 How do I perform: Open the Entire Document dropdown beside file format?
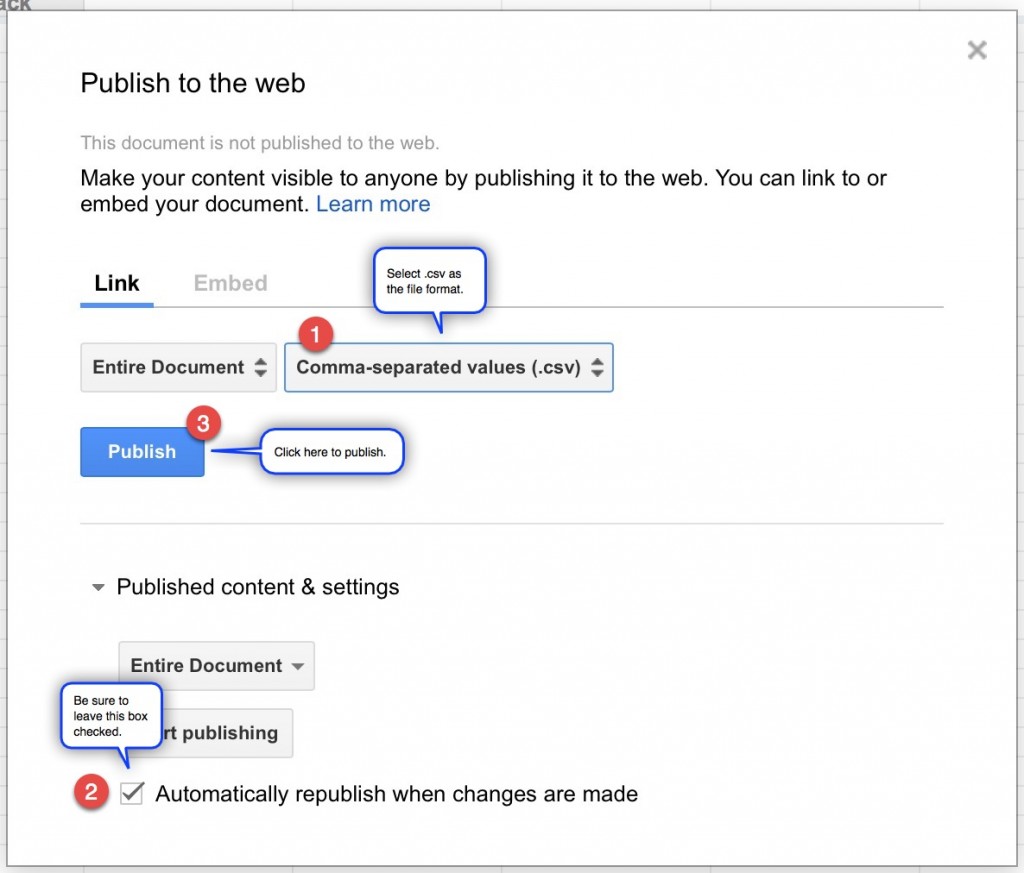[x=179, y=368]
